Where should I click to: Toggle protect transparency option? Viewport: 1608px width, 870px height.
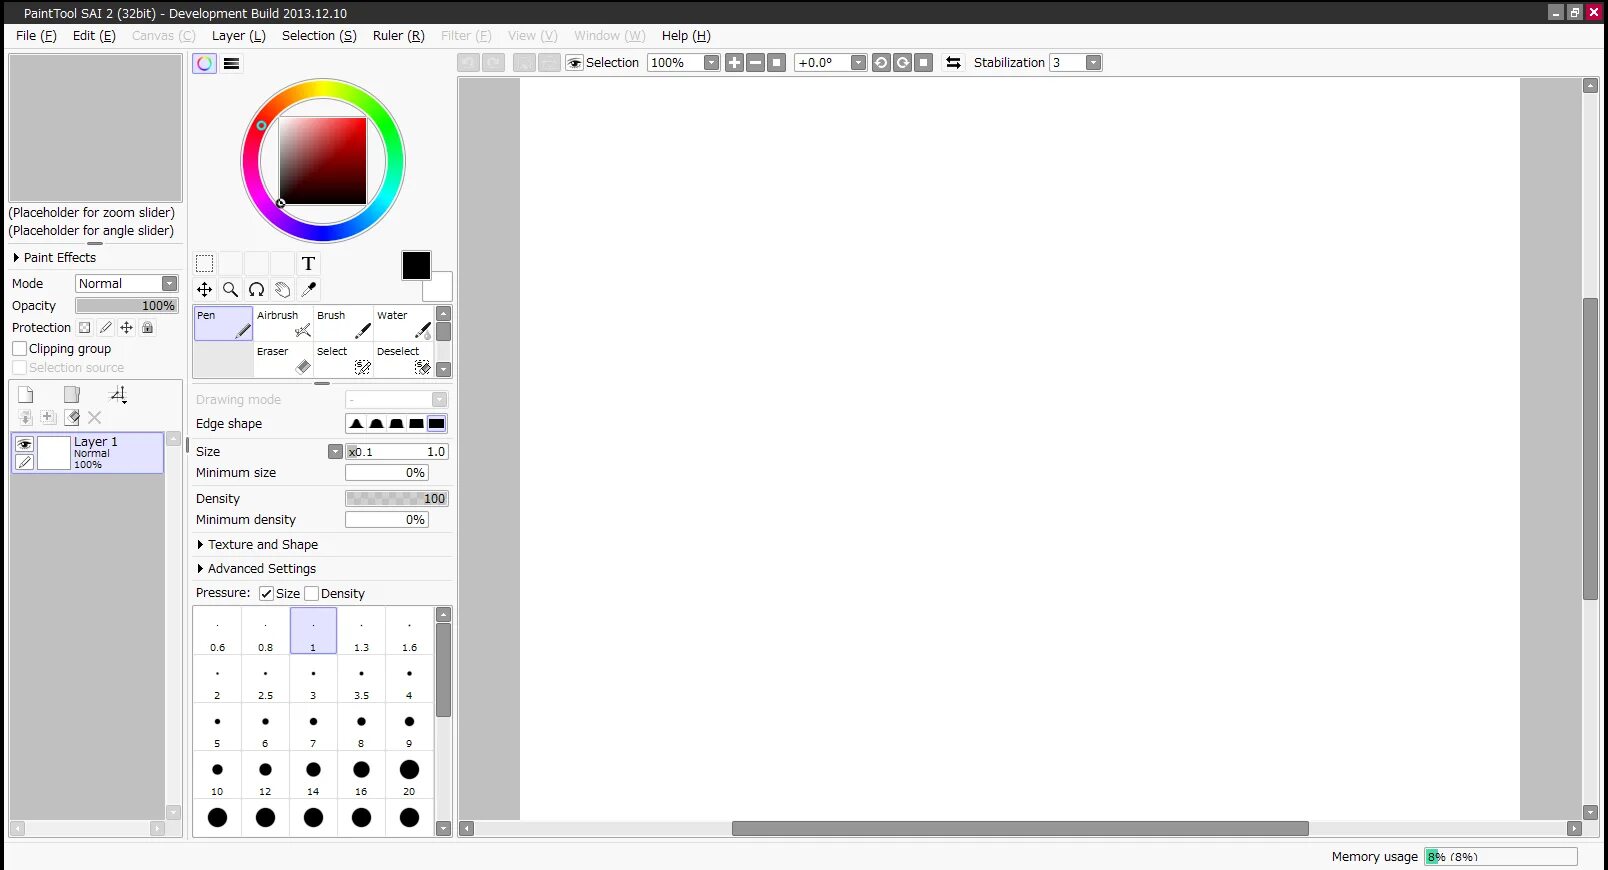click(85, 327)
